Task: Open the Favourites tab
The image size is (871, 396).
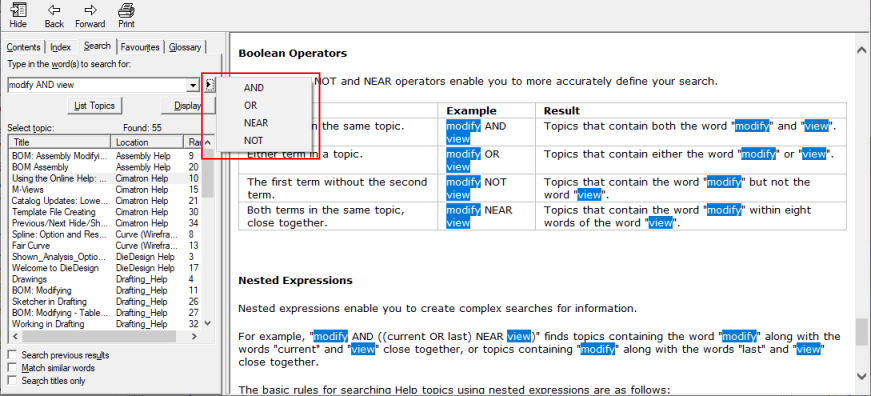Action: (x=140, y=47)
